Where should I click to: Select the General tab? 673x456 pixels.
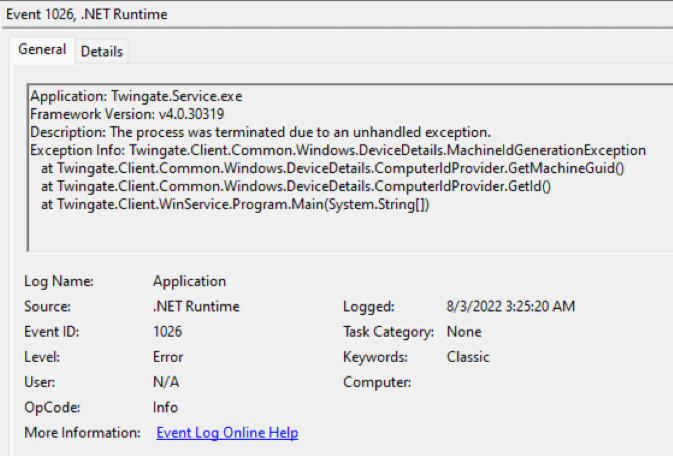(42, 50)
